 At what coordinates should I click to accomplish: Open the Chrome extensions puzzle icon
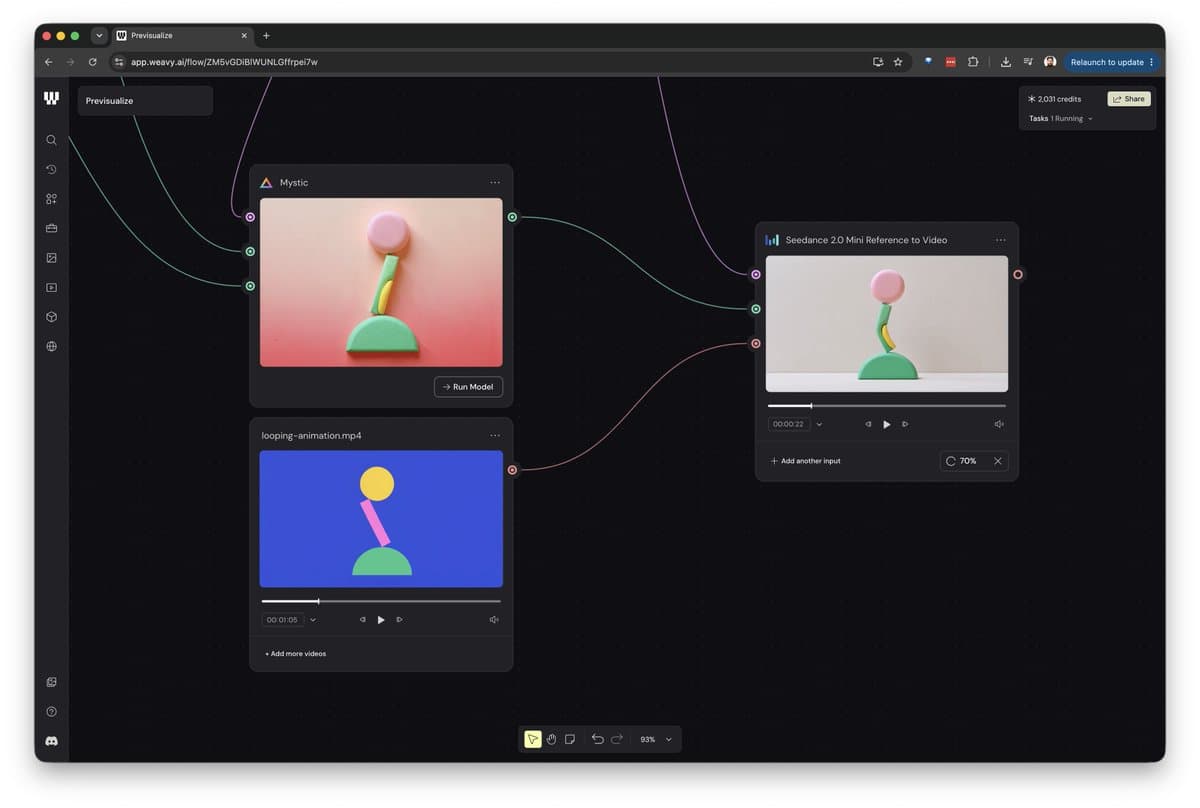pyautogui.click(x=973, y=62)
